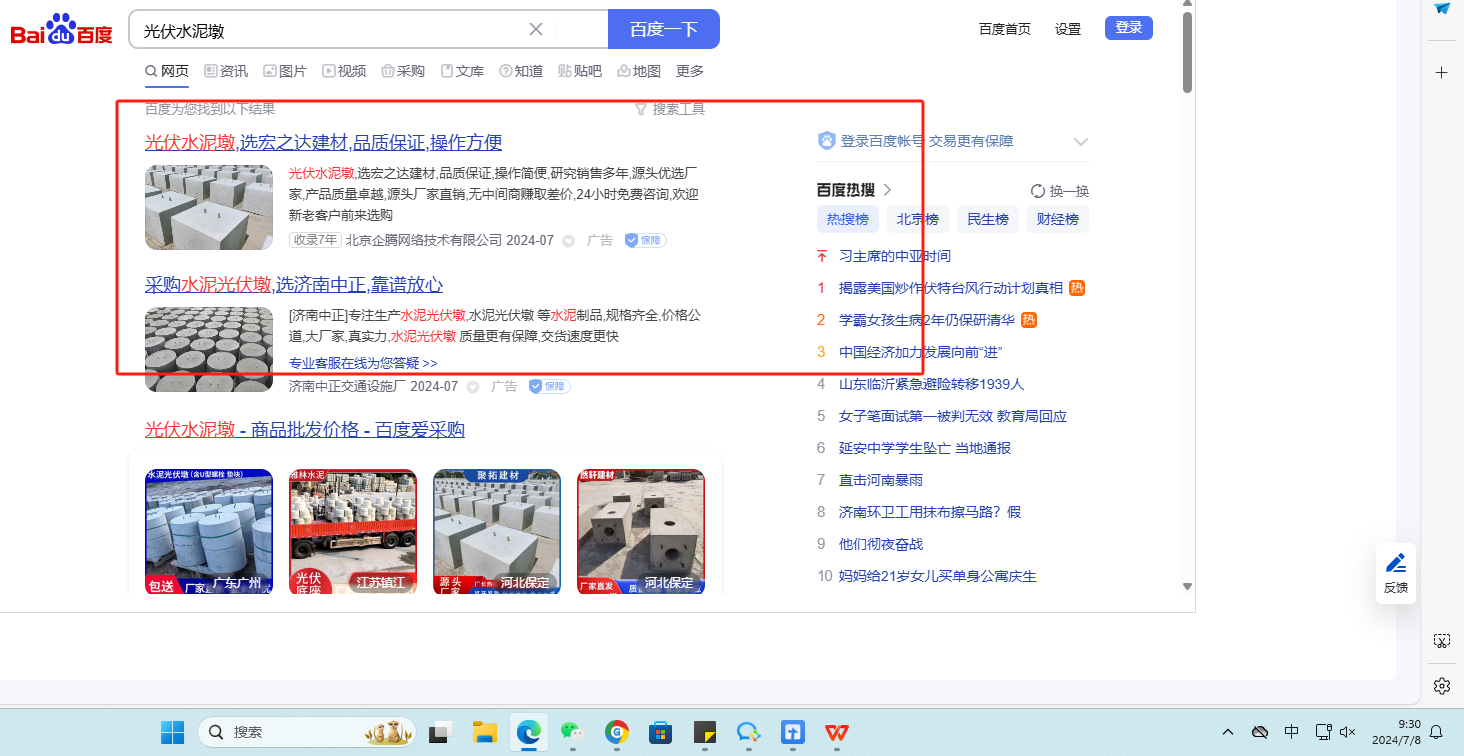Click the blue 登录 button
1464x756 pixels.
[1129, 28]
